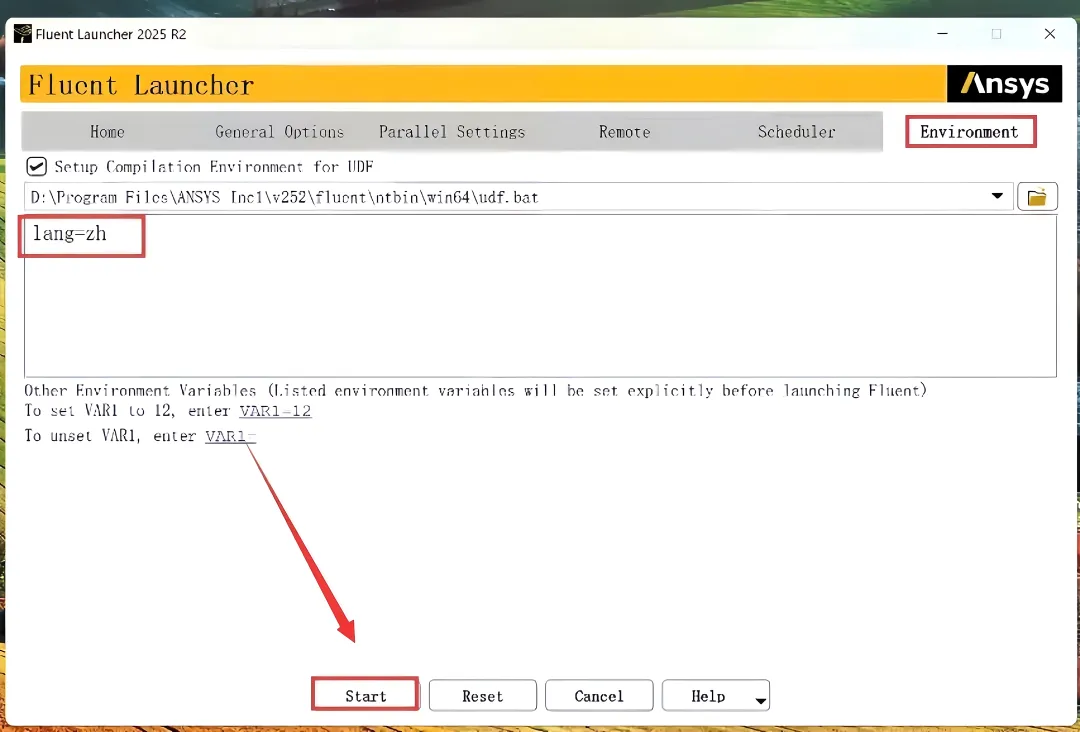Click the Start button
The width and height of the screenshot is (1080, 732).
click(366, 695)
